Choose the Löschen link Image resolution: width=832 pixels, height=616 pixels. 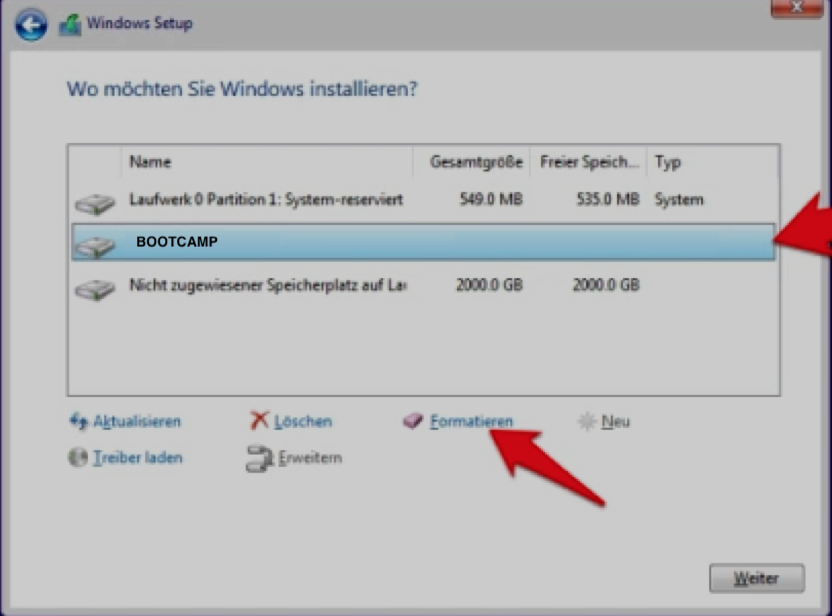[303, 421]
